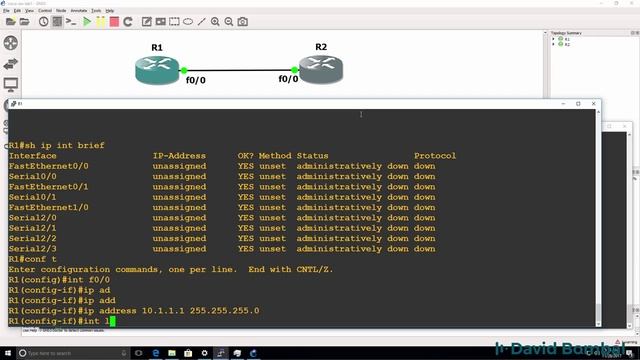
Task: Start all devices with green play button
Action: coord(87,22)
